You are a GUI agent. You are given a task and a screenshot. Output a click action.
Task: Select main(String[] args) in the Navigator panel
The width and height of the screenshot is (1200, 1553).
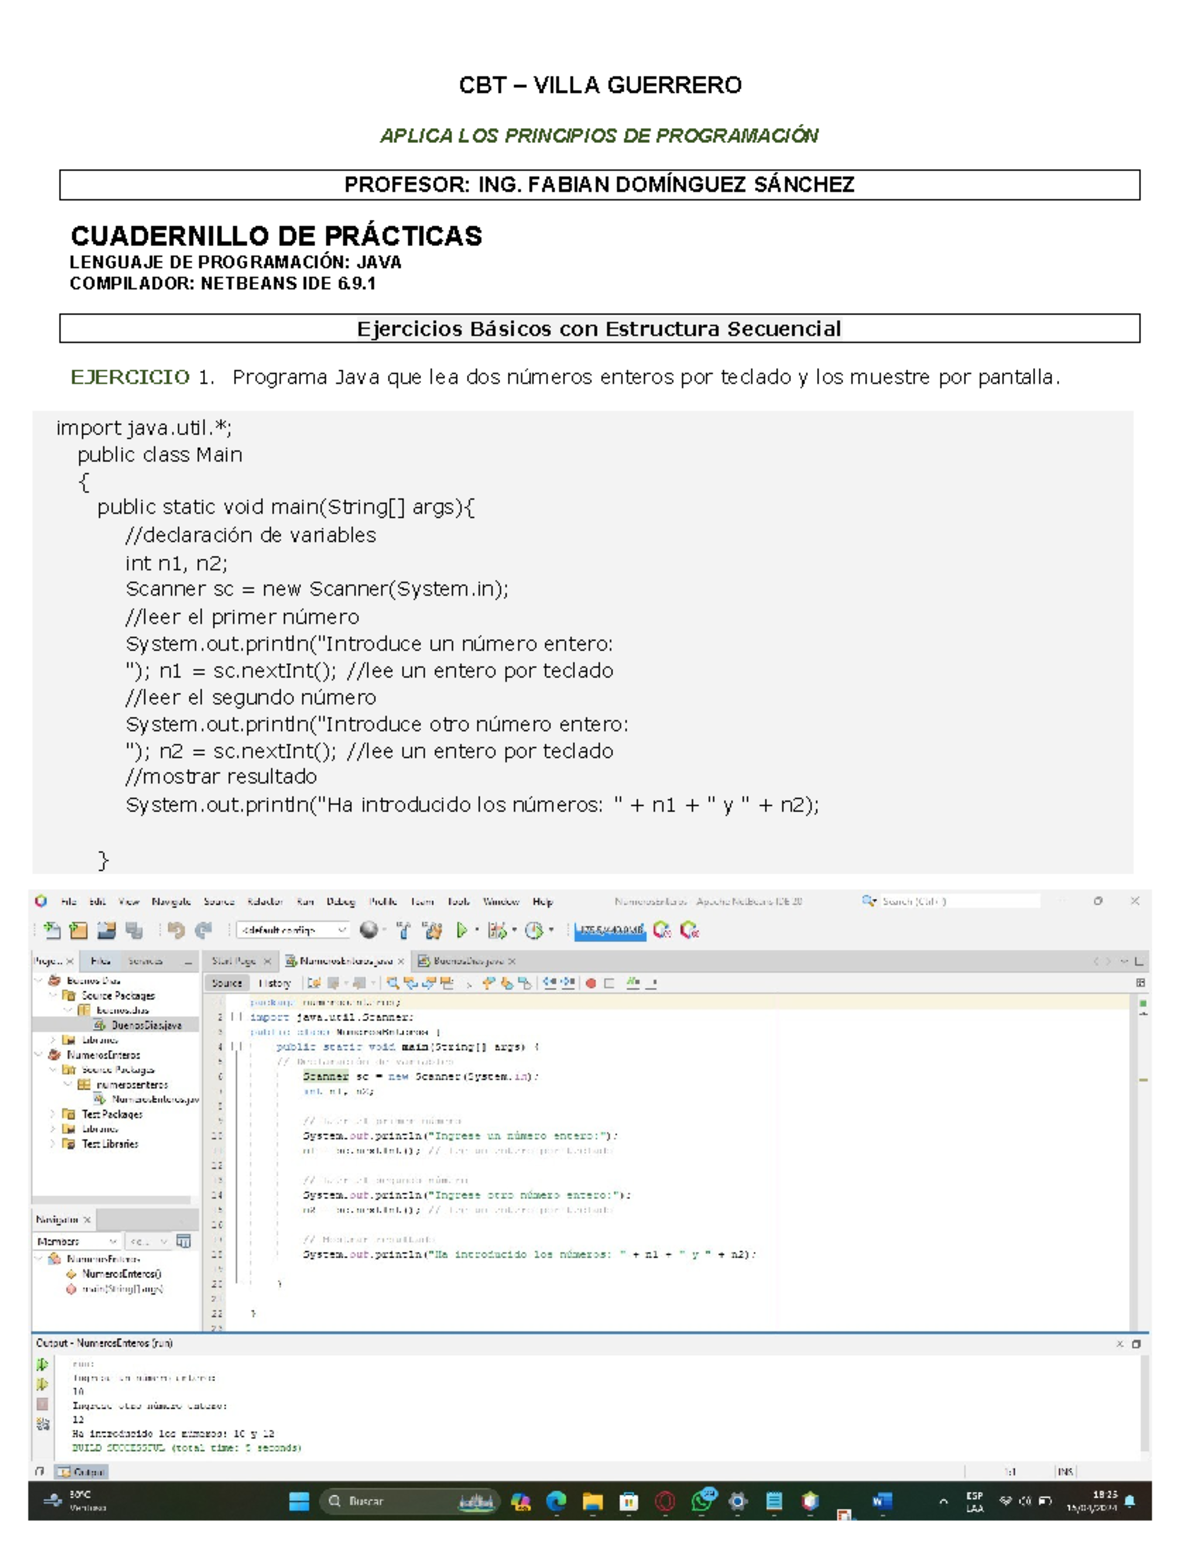pyautogui.click(x=121, y=1289)
